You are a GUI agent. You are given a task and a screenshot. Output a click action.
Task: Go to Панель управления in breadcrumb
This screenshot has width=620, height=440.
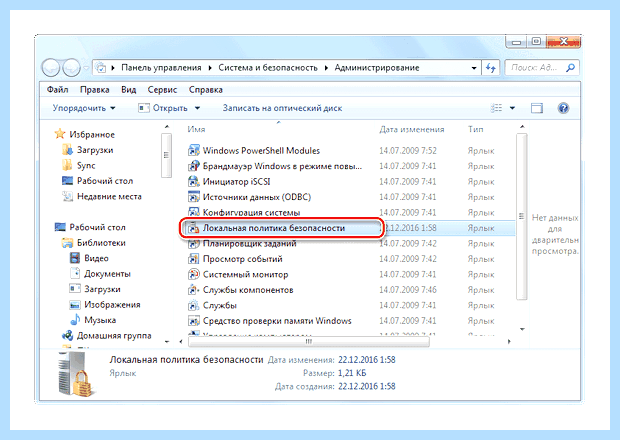[161, 68]
